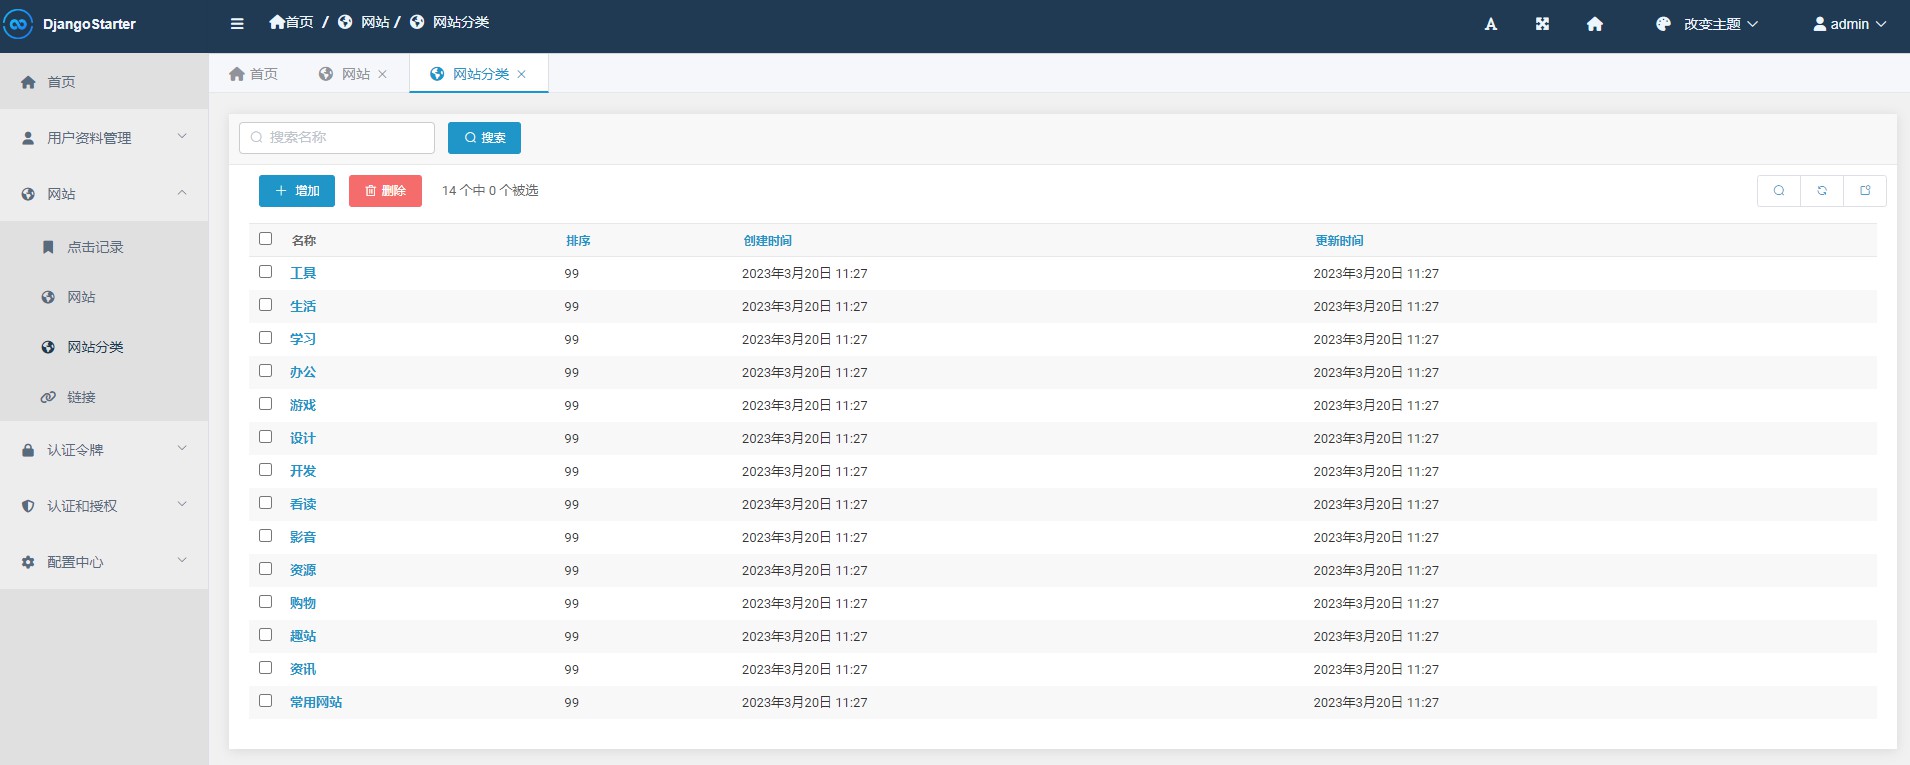Expand the 配置中心 sidebar menu

[x=104, y=562]
